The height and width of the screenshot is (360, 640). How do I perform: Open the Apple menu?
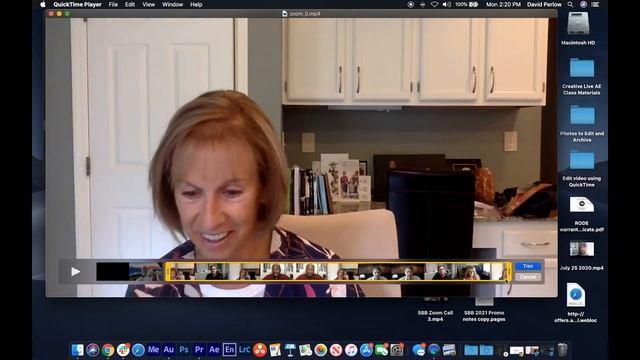(x=42, y=4)
